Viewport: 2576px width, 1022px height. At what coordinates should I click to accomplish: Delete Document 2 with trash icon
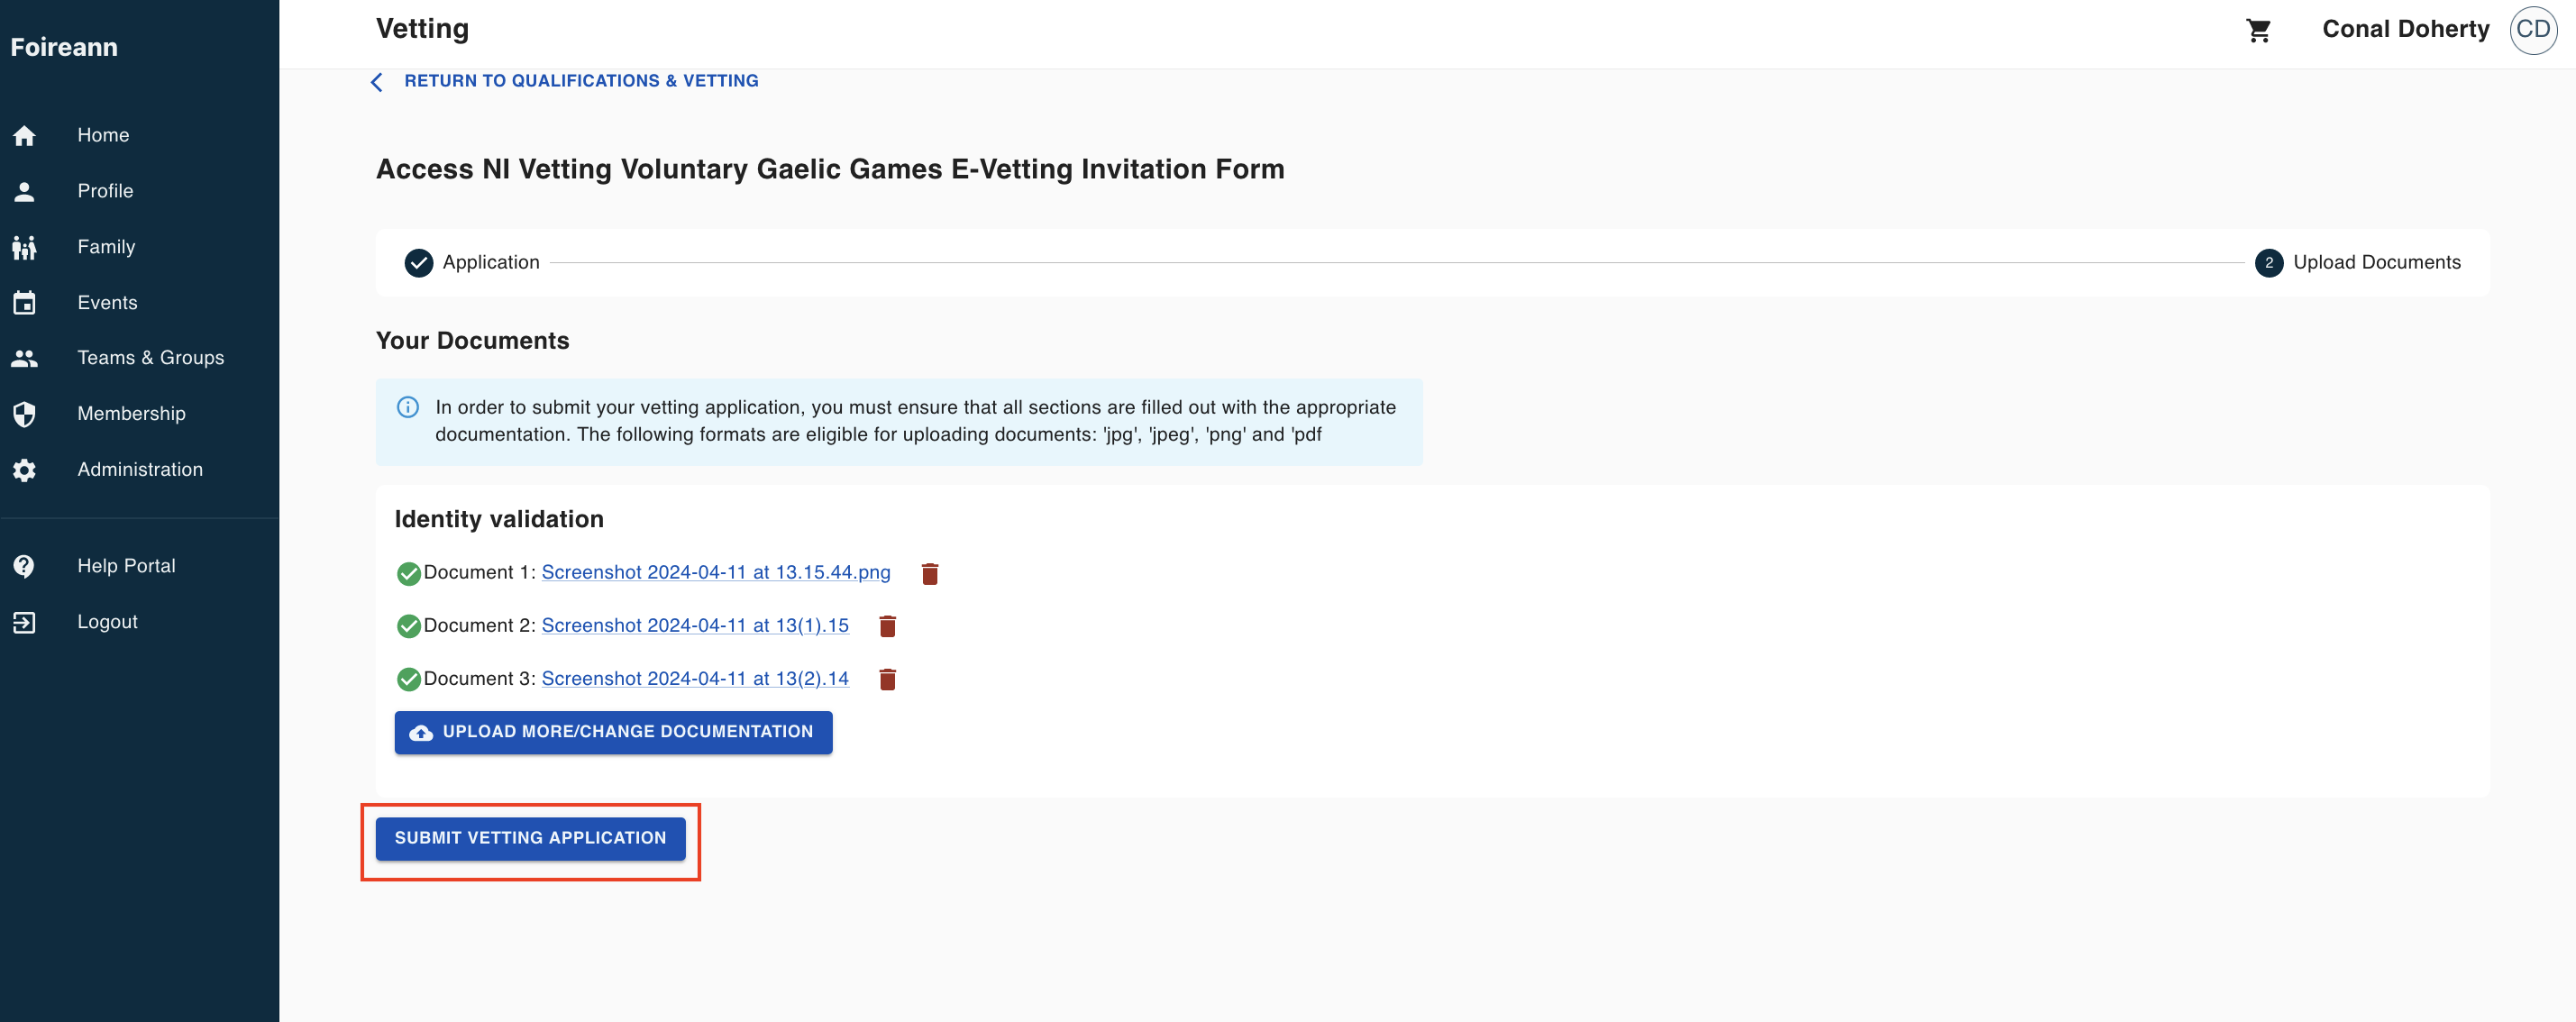click(x=887, y=626)
